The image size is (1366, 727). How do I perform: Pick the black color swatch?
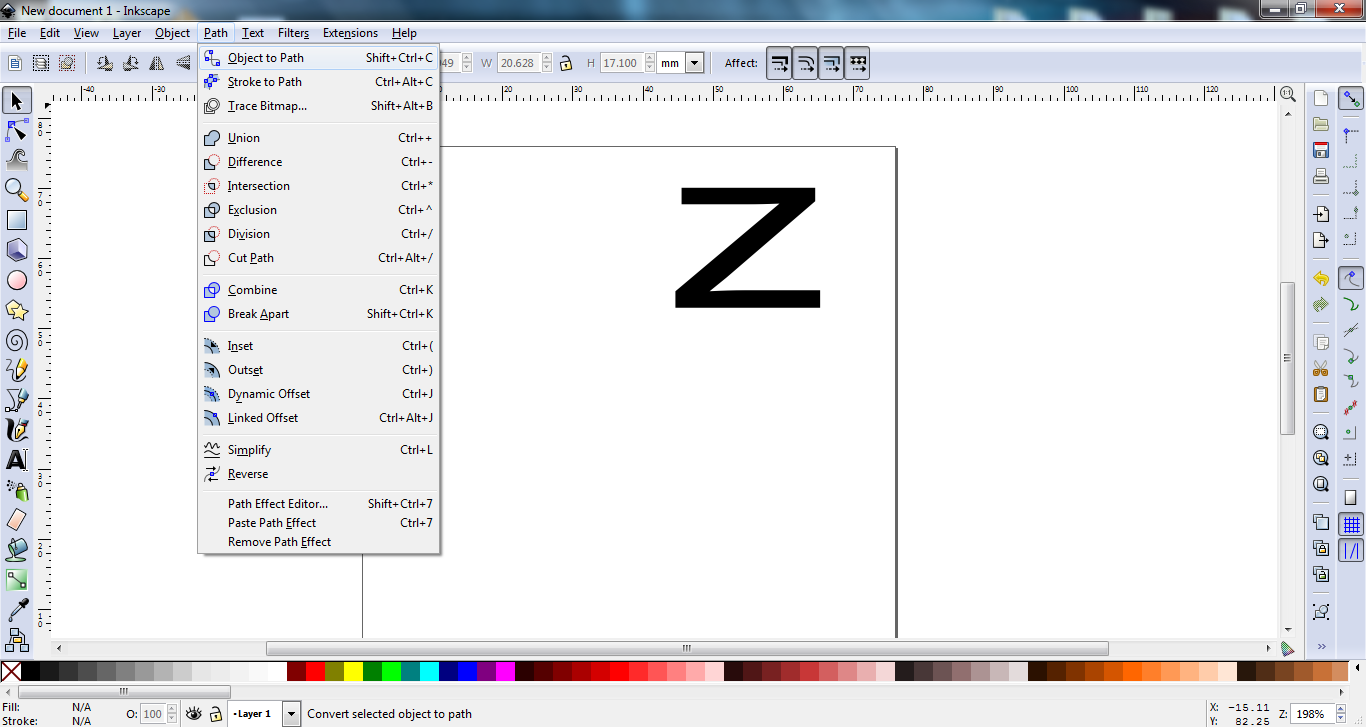point(30,671)
